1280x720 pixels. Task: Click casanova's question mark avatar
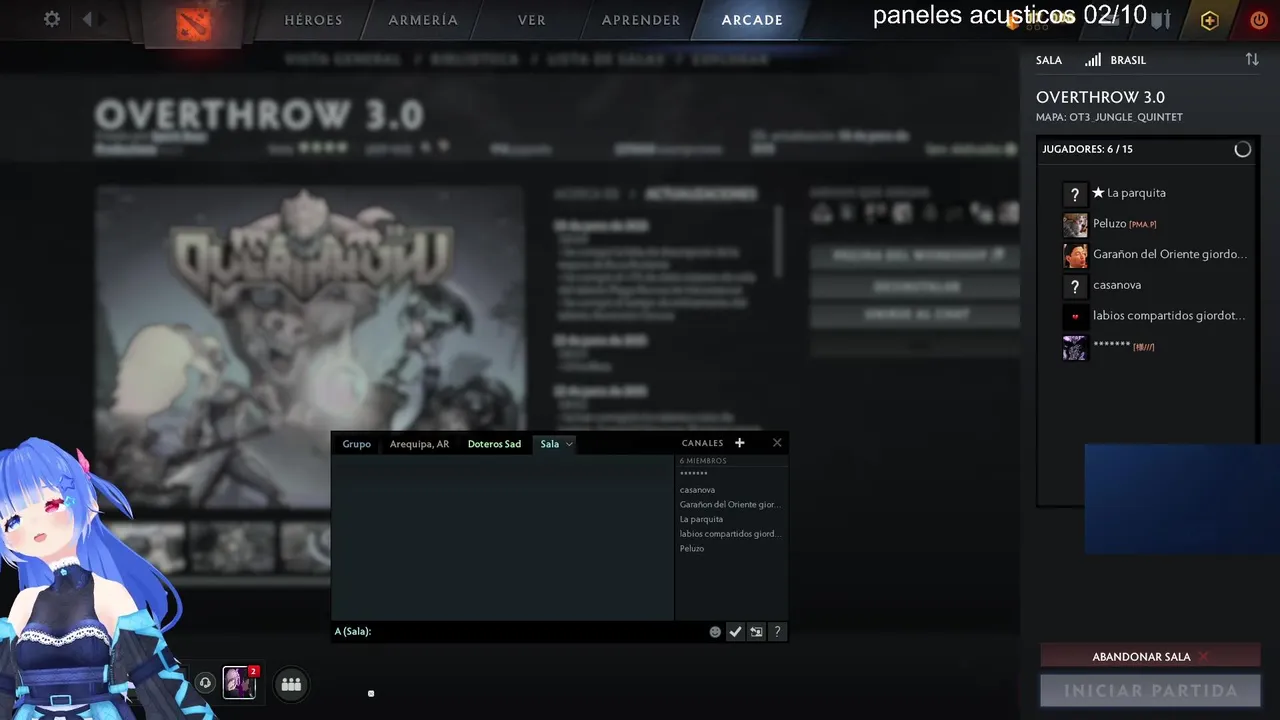point(1075,286)
